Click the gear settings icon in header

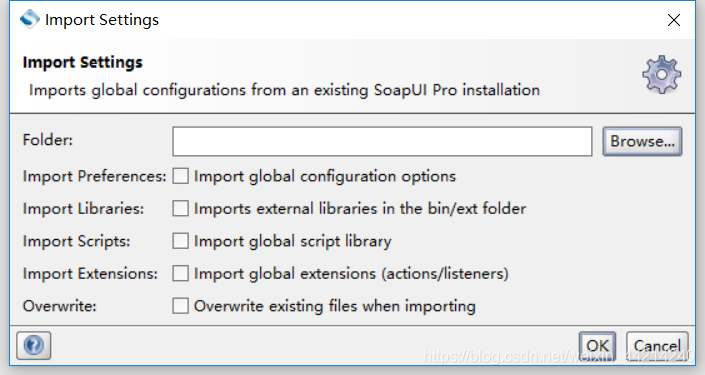click(661, 75)
